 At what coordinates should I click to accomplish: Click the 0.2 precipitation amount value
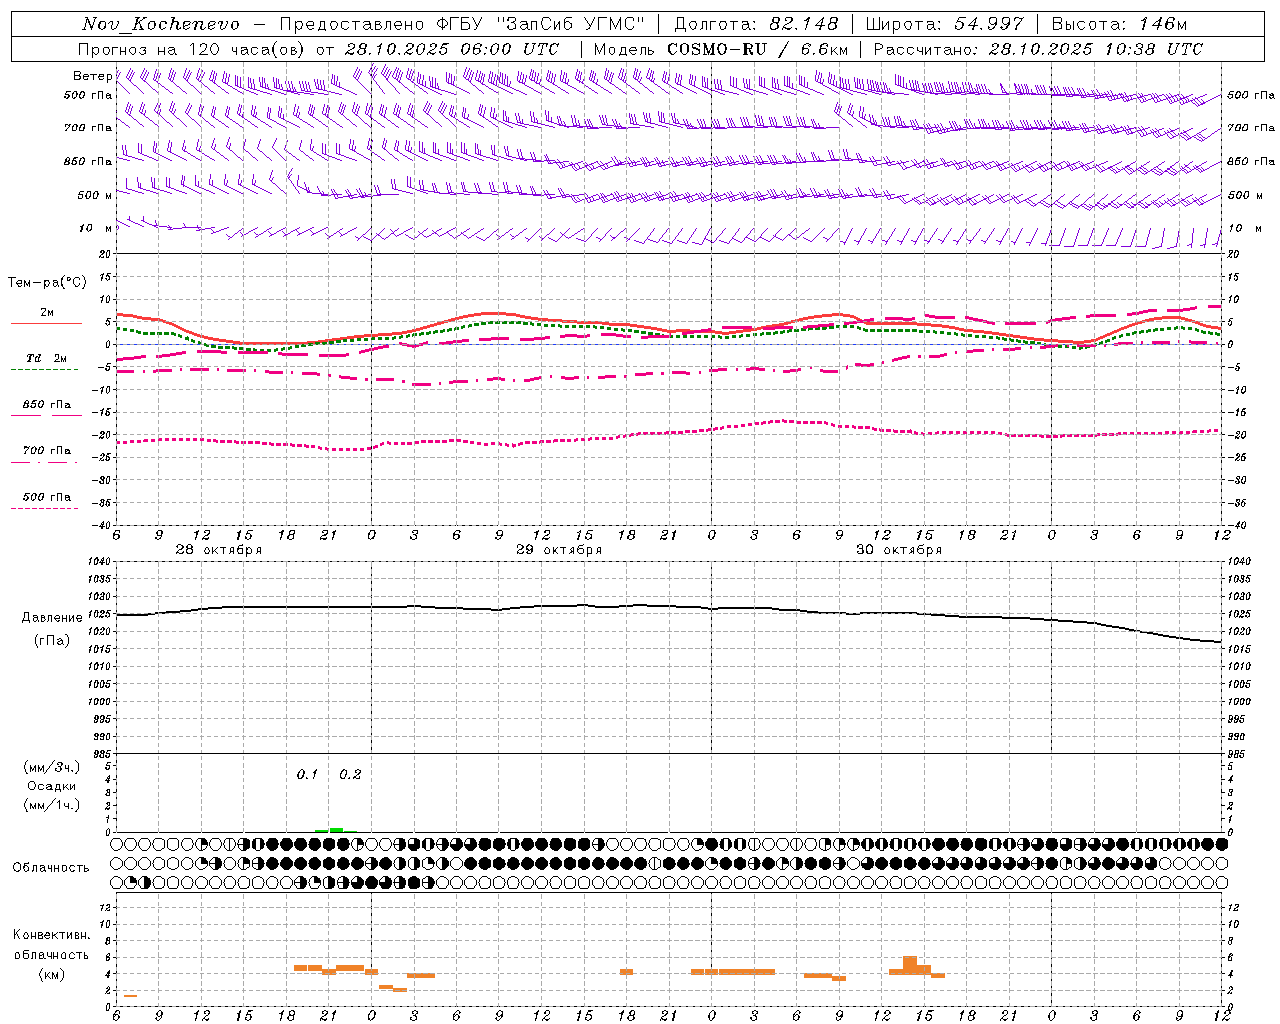click(350, 775)
